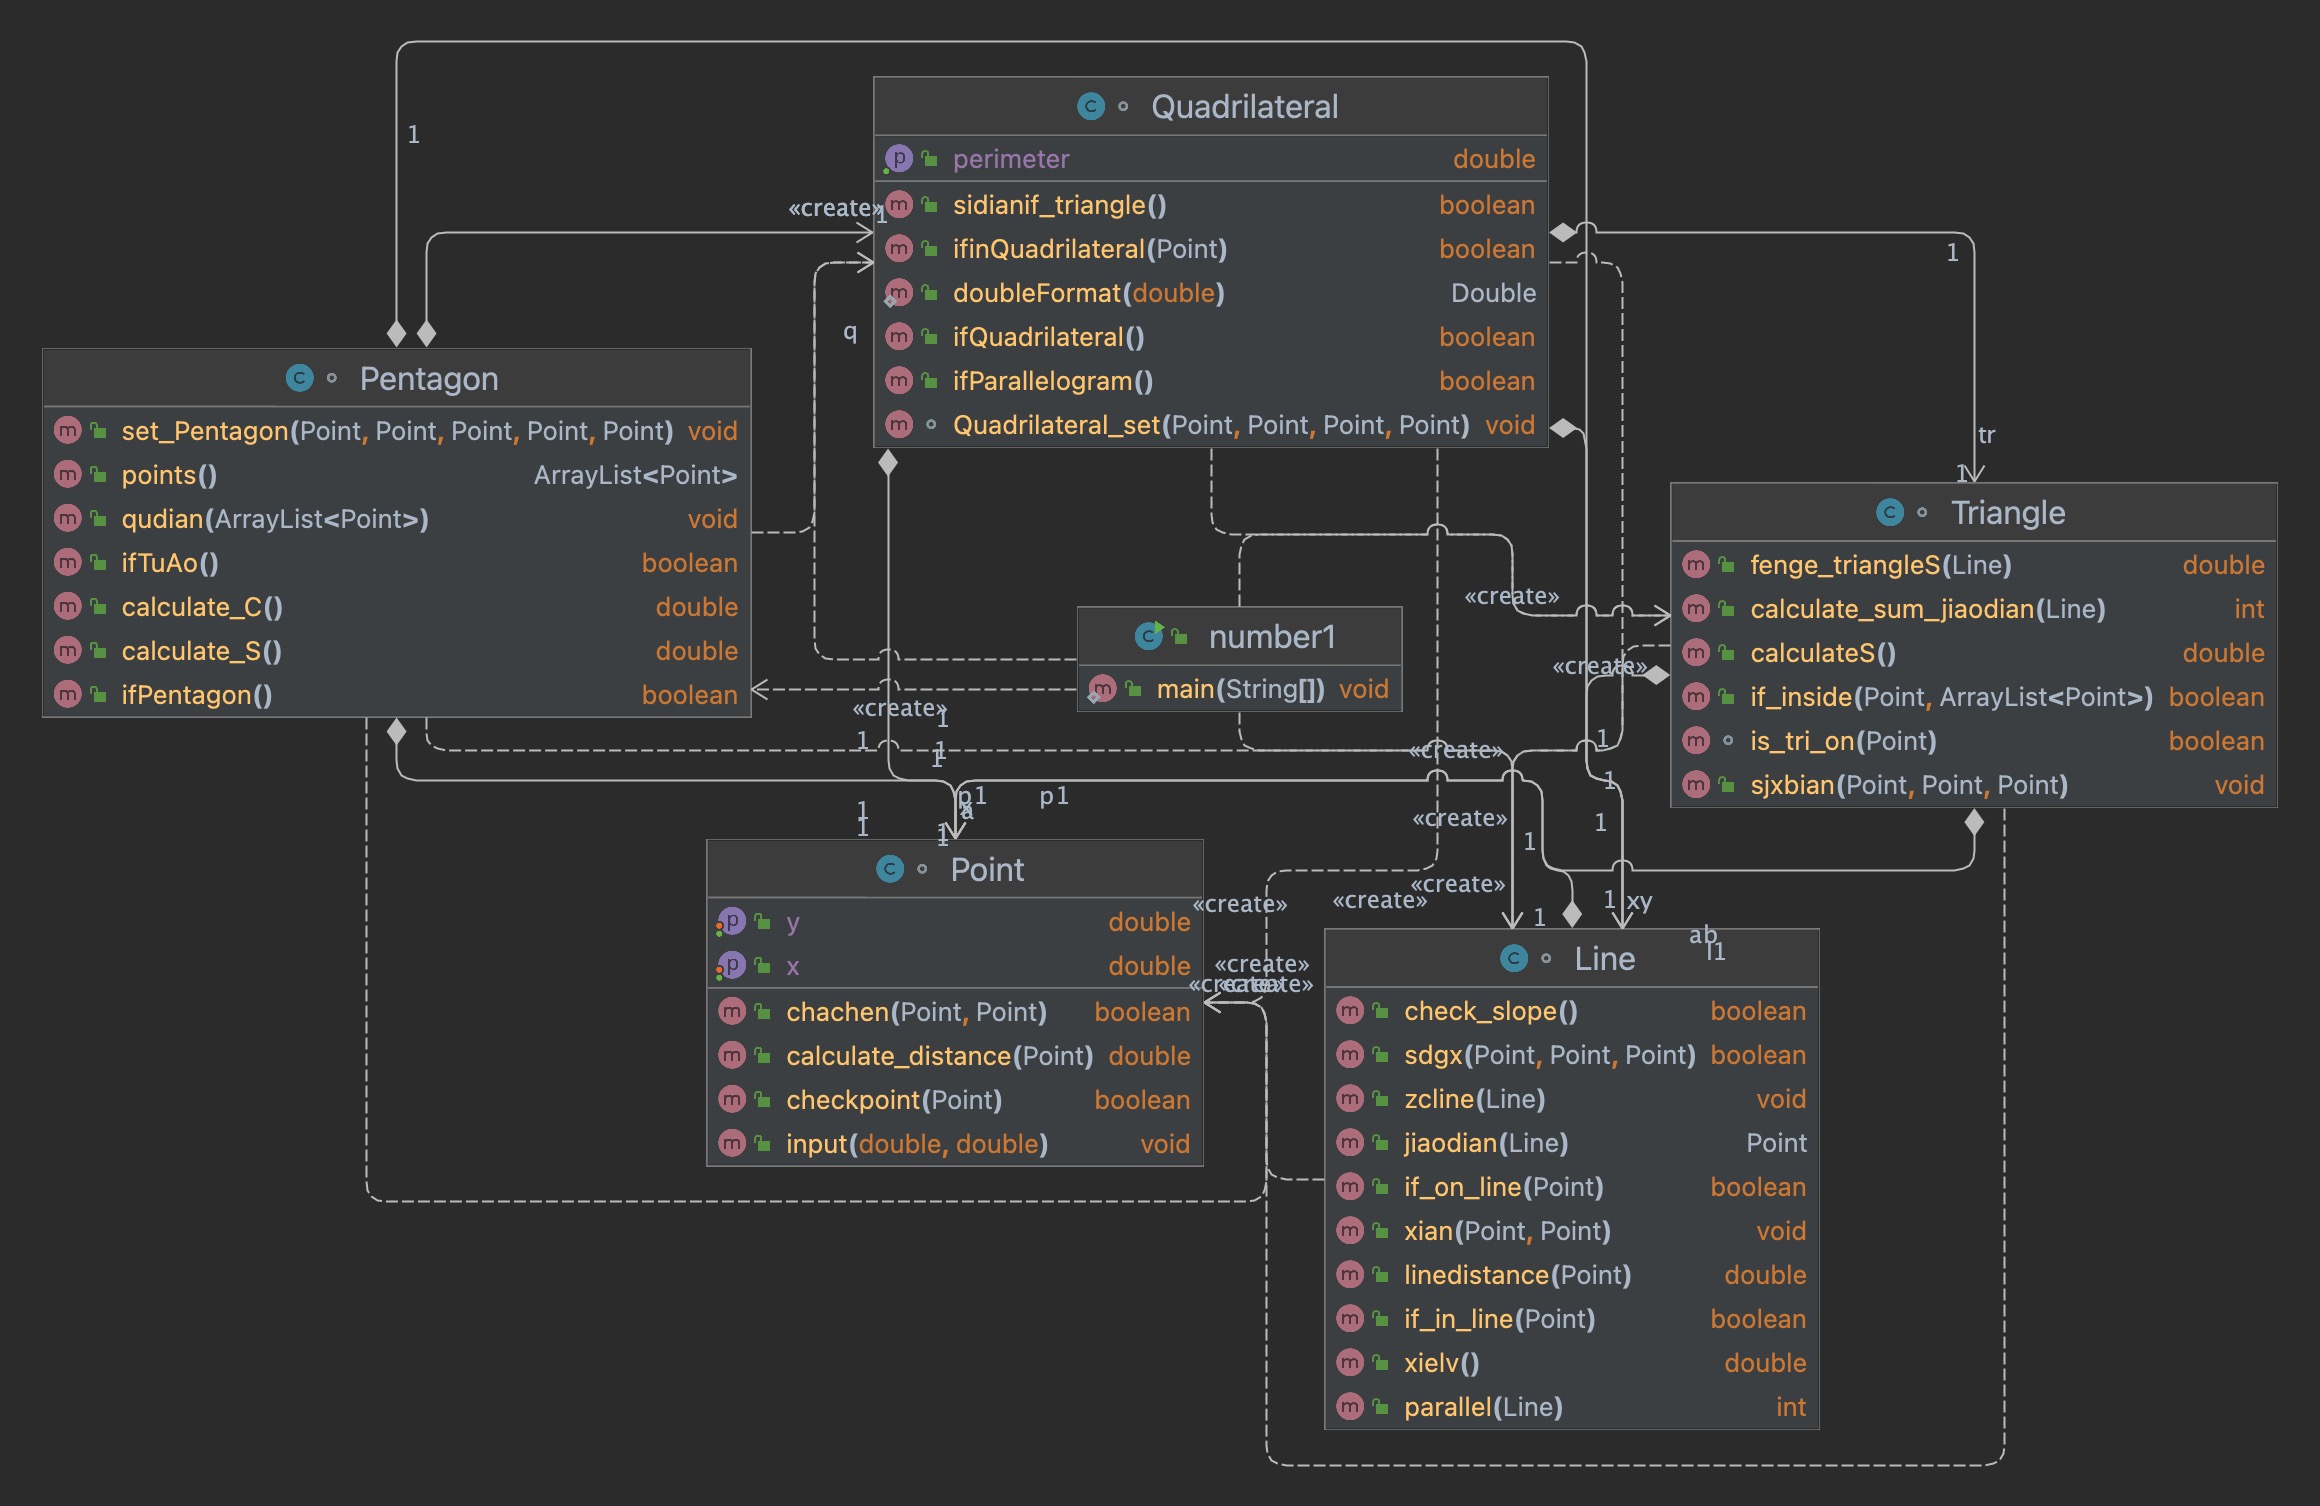
Task: Click x field in Point class
Action: pyautogui.click(x=792, y=966)
